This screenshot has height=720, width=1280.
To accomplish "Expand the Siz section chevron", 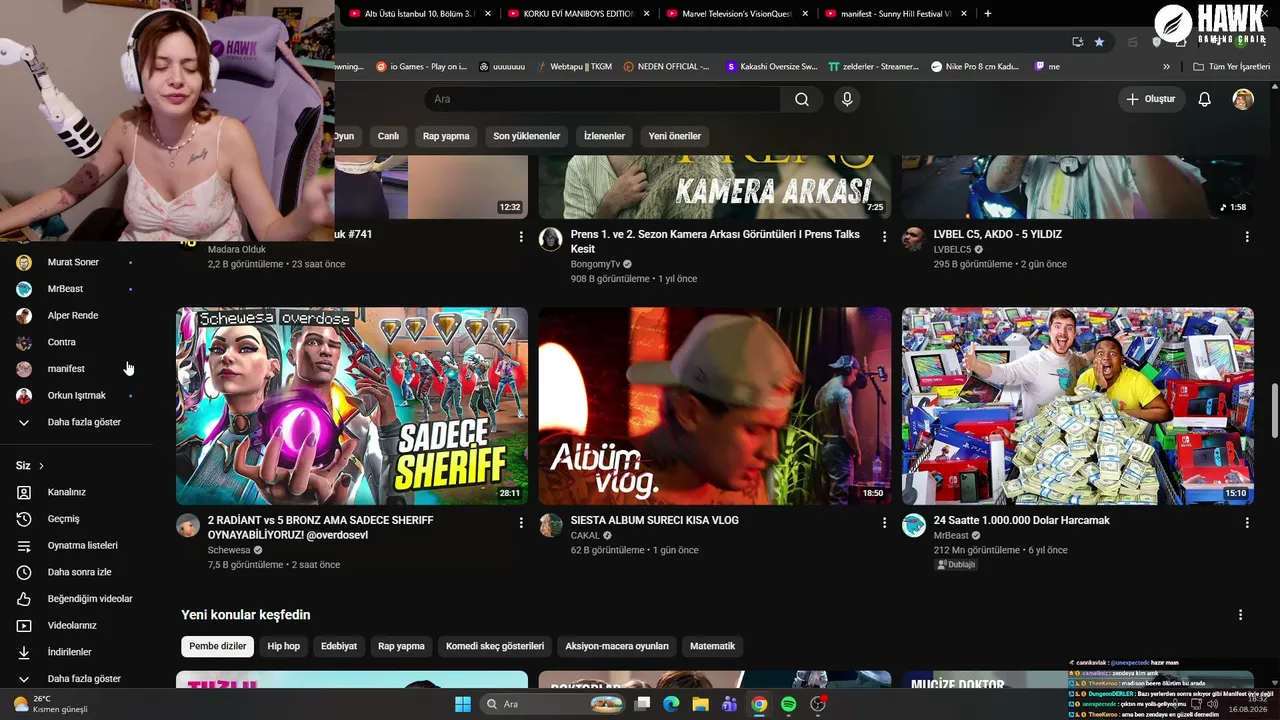I will coord(41,466).
